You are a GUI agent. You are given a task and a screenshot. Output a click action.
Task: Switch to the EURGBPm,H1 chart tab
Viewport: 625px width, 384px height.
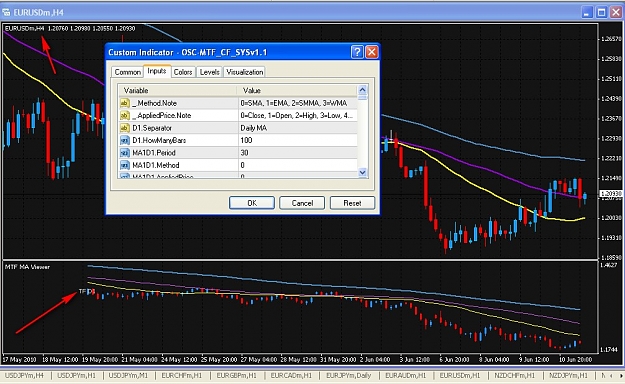pos(236,376)
